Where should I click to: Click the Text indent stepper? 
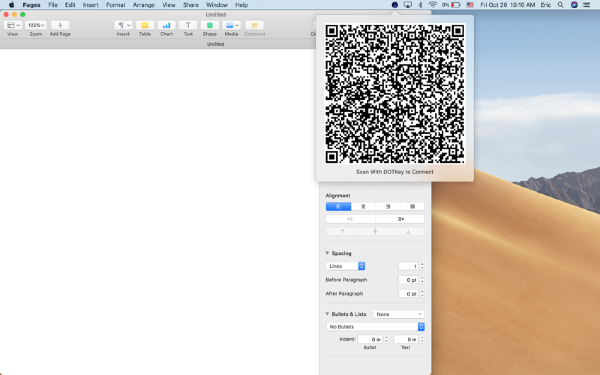[422, 339]
